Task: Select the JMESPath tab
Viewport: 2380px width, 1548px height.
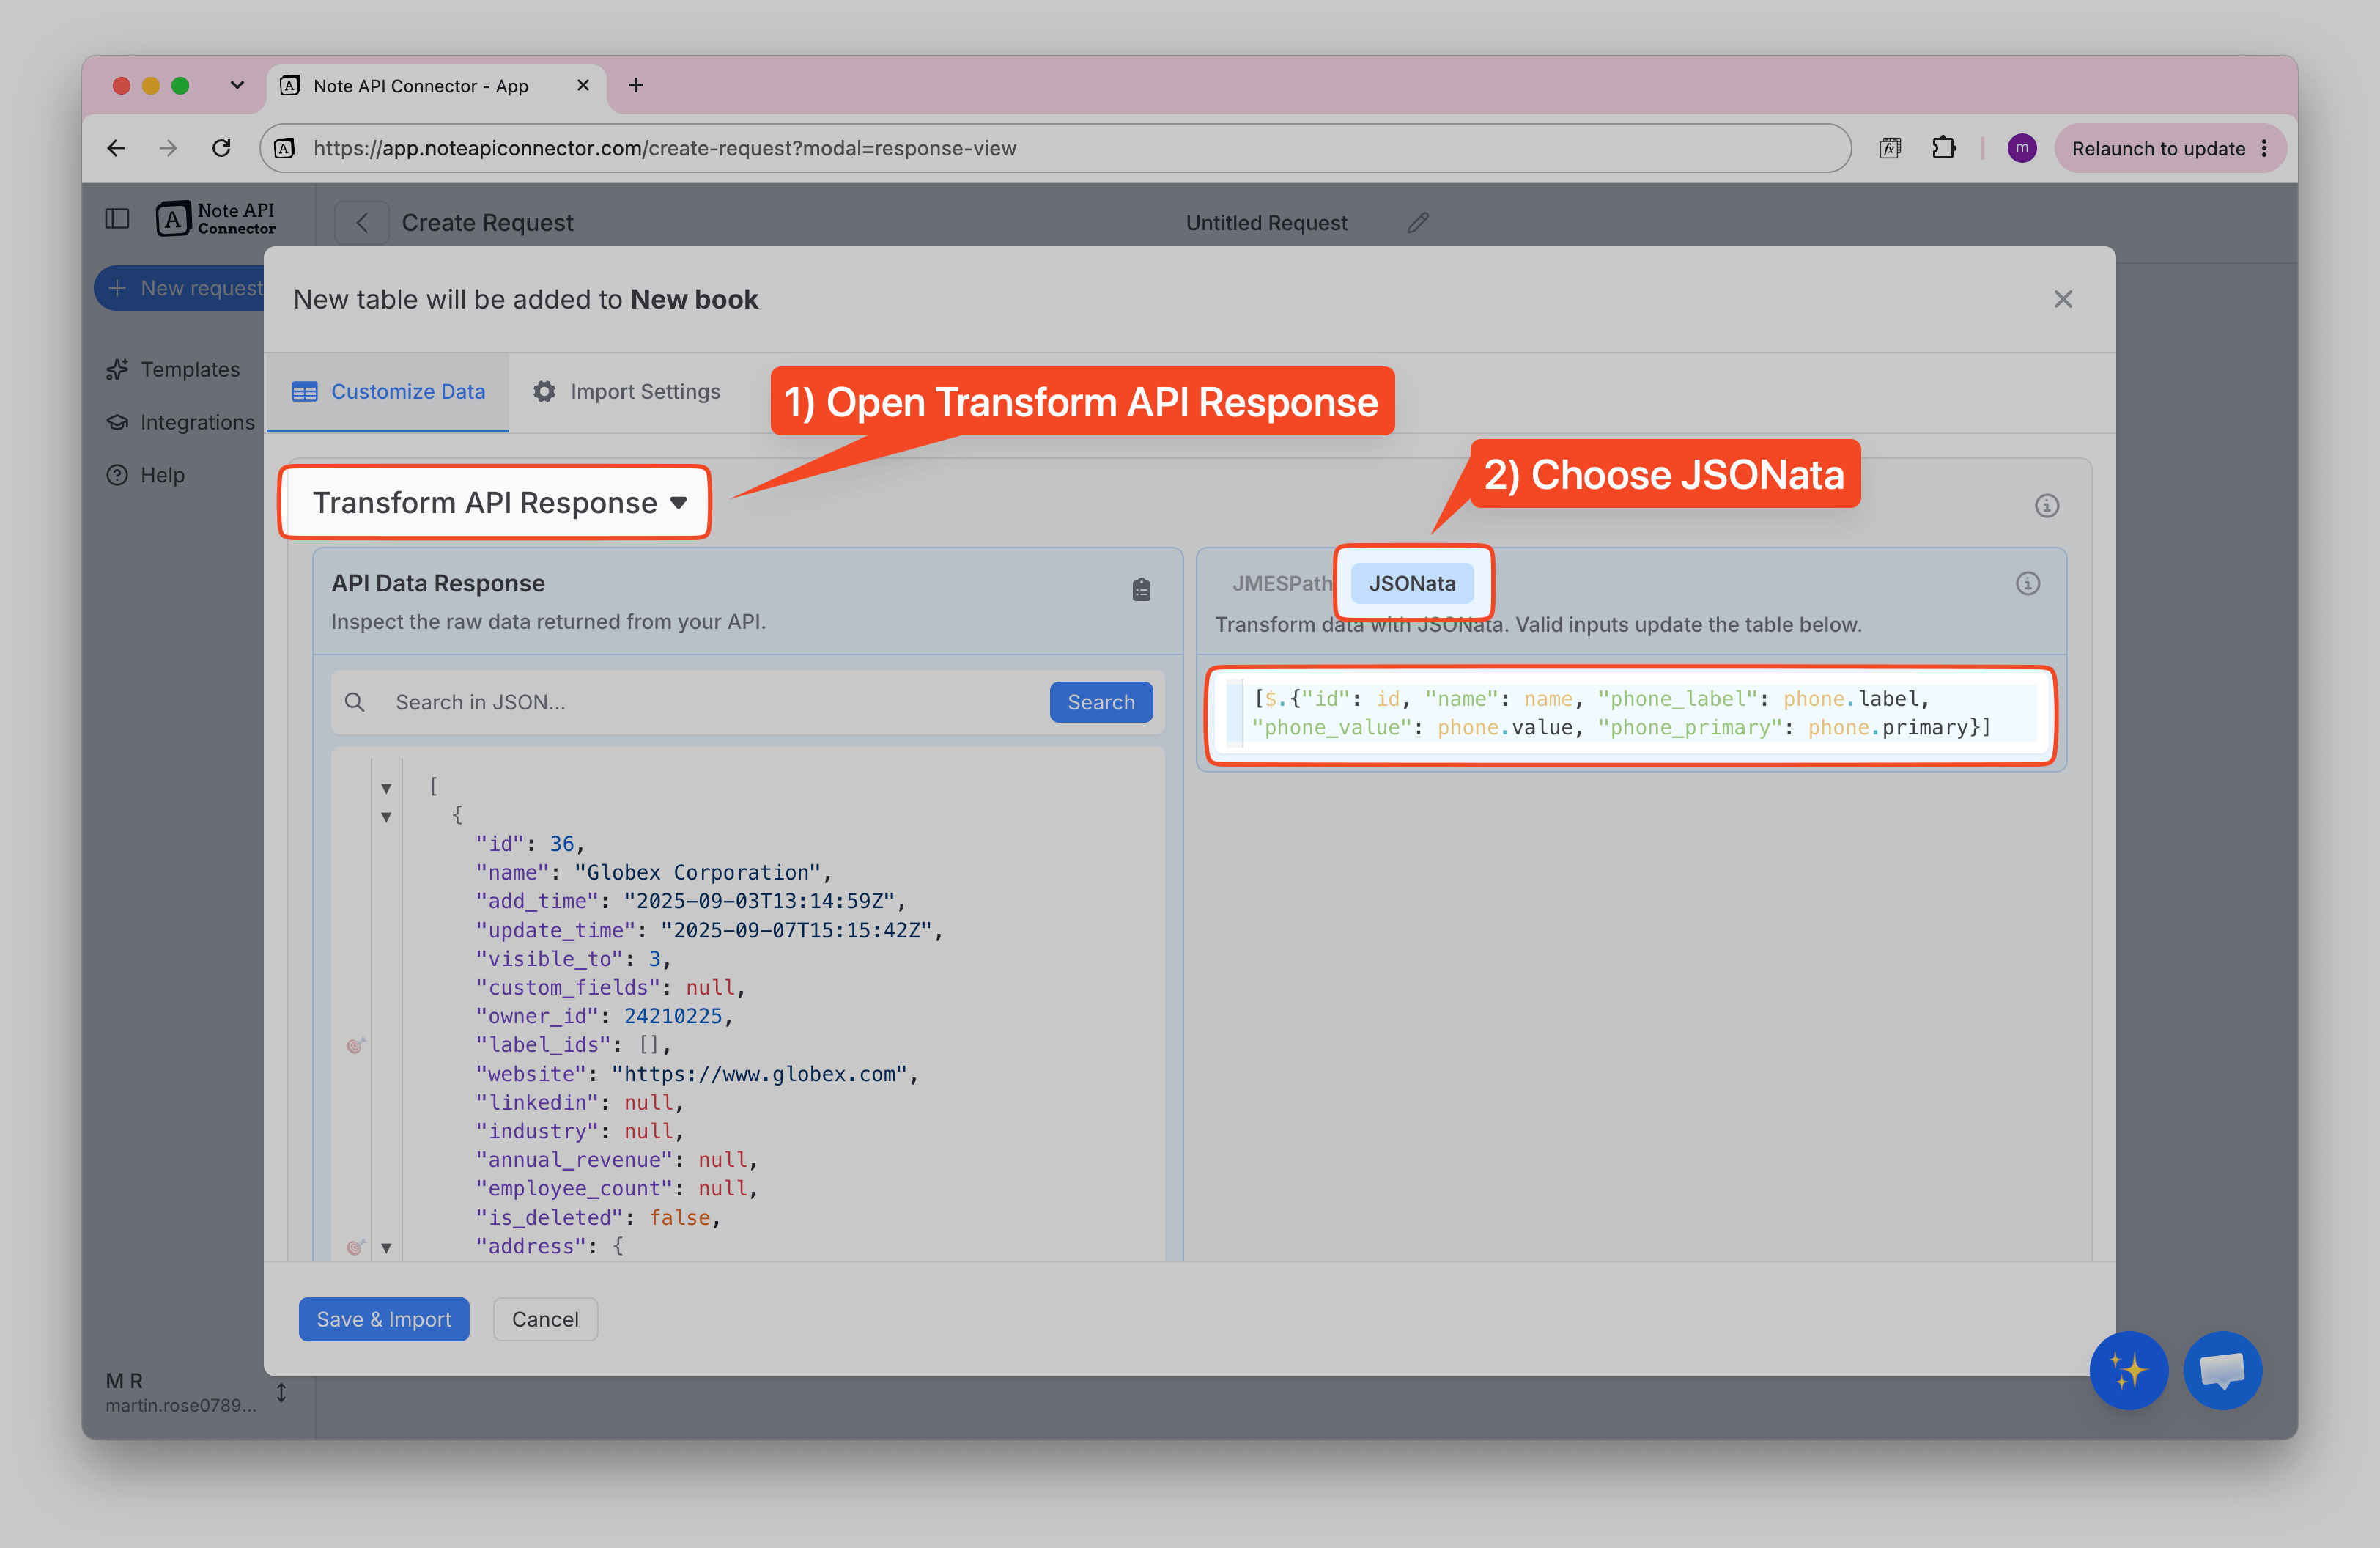Action: coord(1281,583)
